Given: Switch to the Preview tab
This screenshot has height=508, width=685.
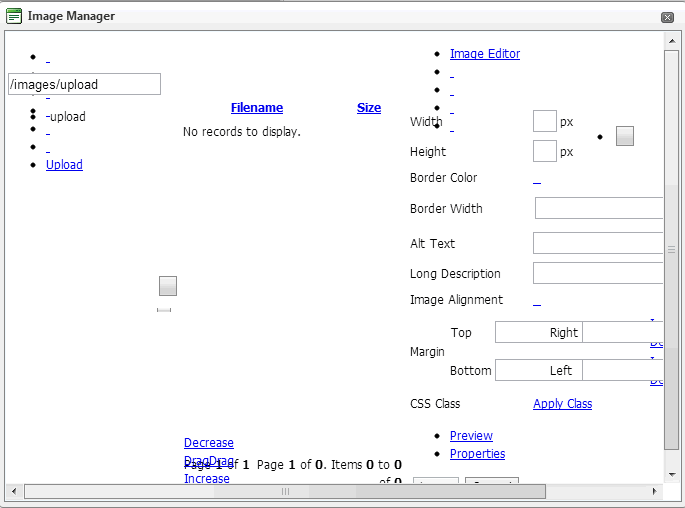Looking at the screenshot, I should click(471, 436).
